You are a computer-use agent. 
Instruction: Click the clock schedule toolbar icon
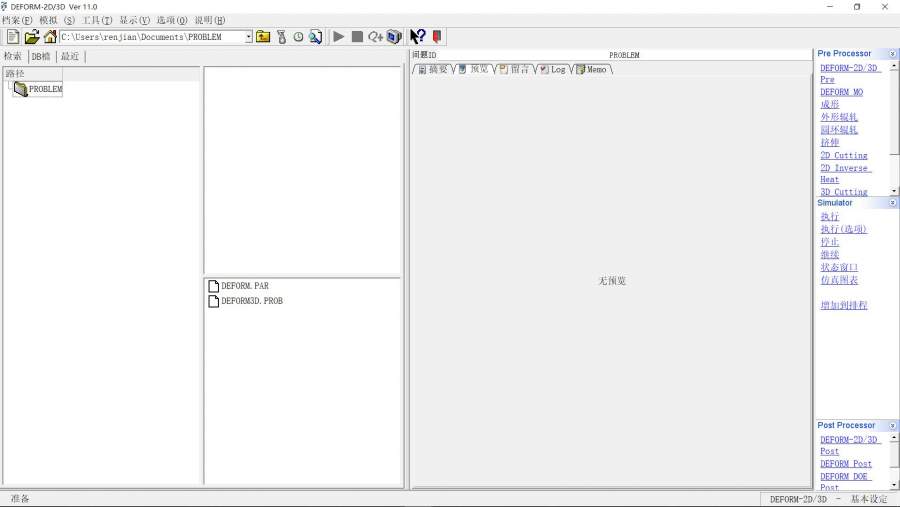(298, 37)
